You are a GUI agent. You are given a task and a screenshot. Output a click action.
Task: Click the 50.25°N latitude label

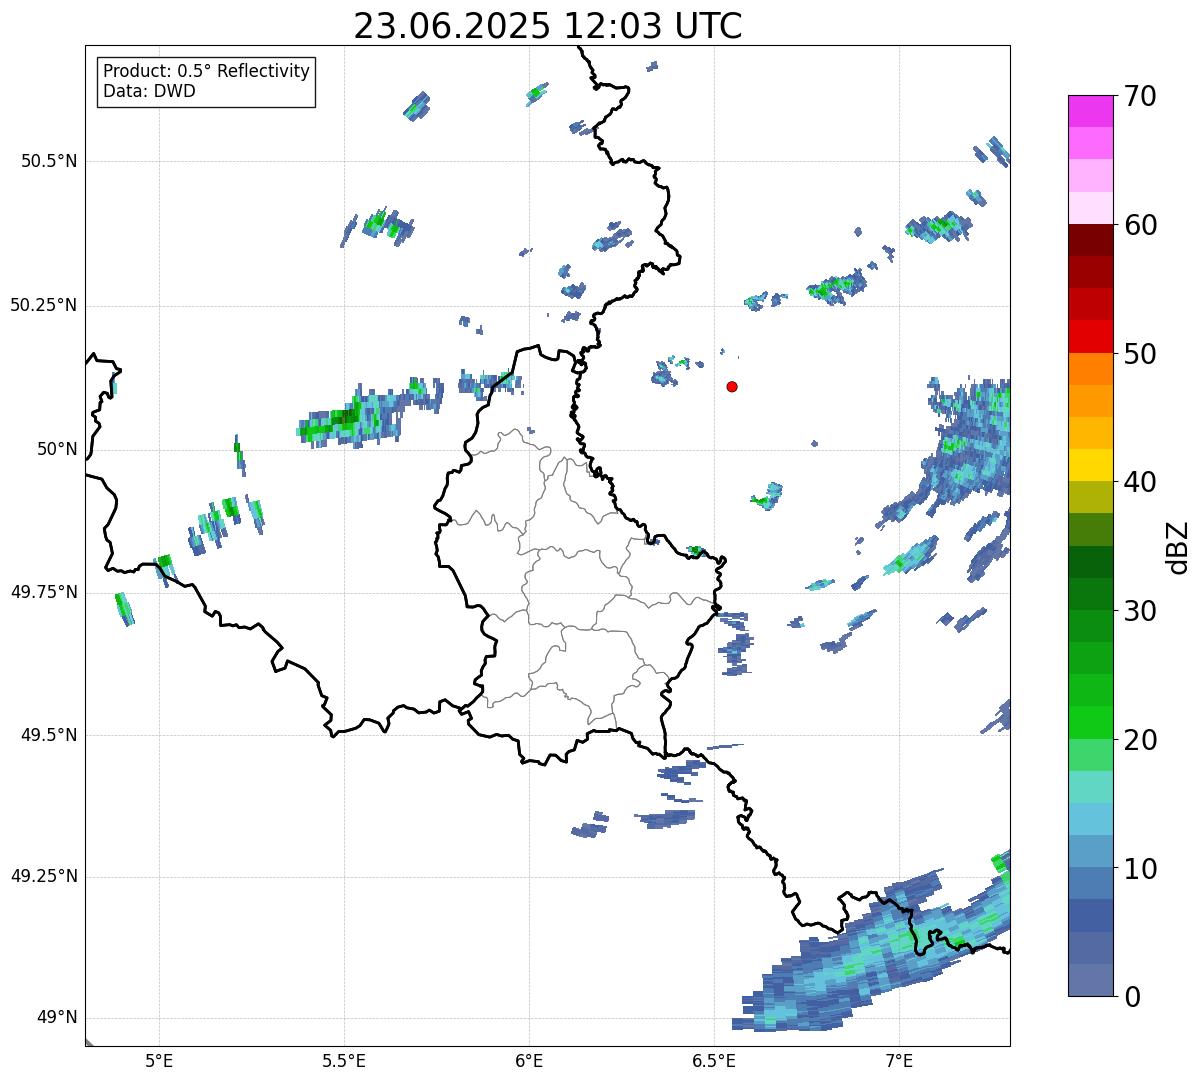pos(43,305)
